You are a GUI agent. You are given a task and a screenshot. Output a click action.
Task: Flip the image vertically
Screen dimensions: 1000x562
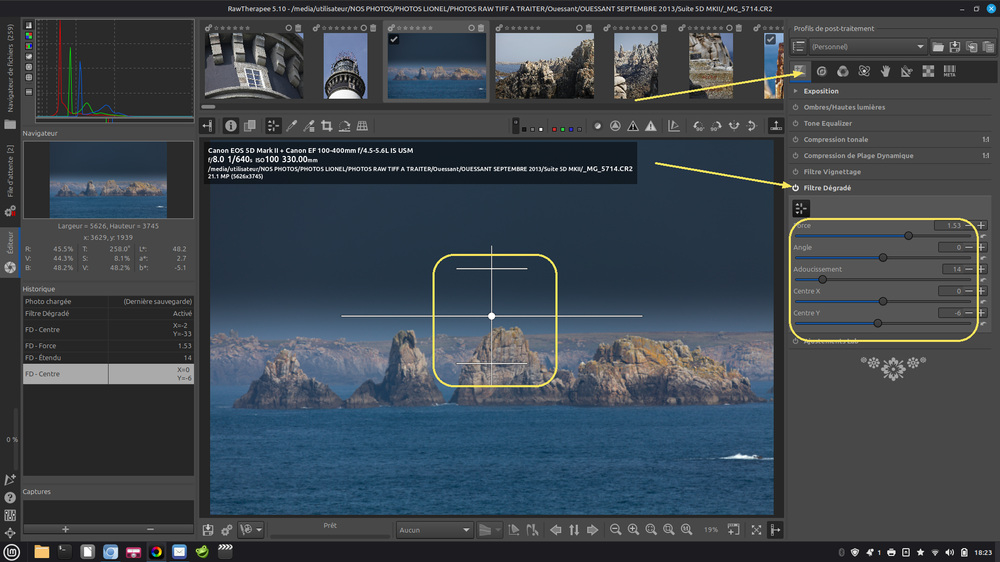point(752,126)
